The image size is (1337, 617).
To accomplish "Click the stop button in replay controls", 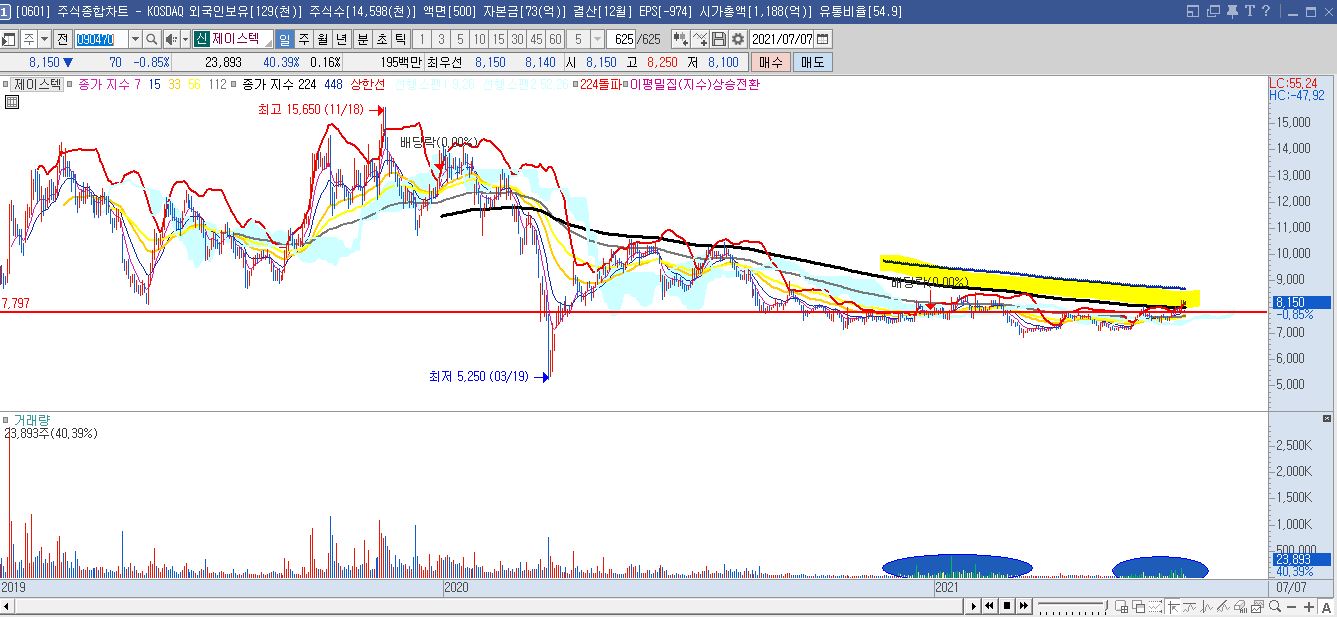I will coord(1006,606).
